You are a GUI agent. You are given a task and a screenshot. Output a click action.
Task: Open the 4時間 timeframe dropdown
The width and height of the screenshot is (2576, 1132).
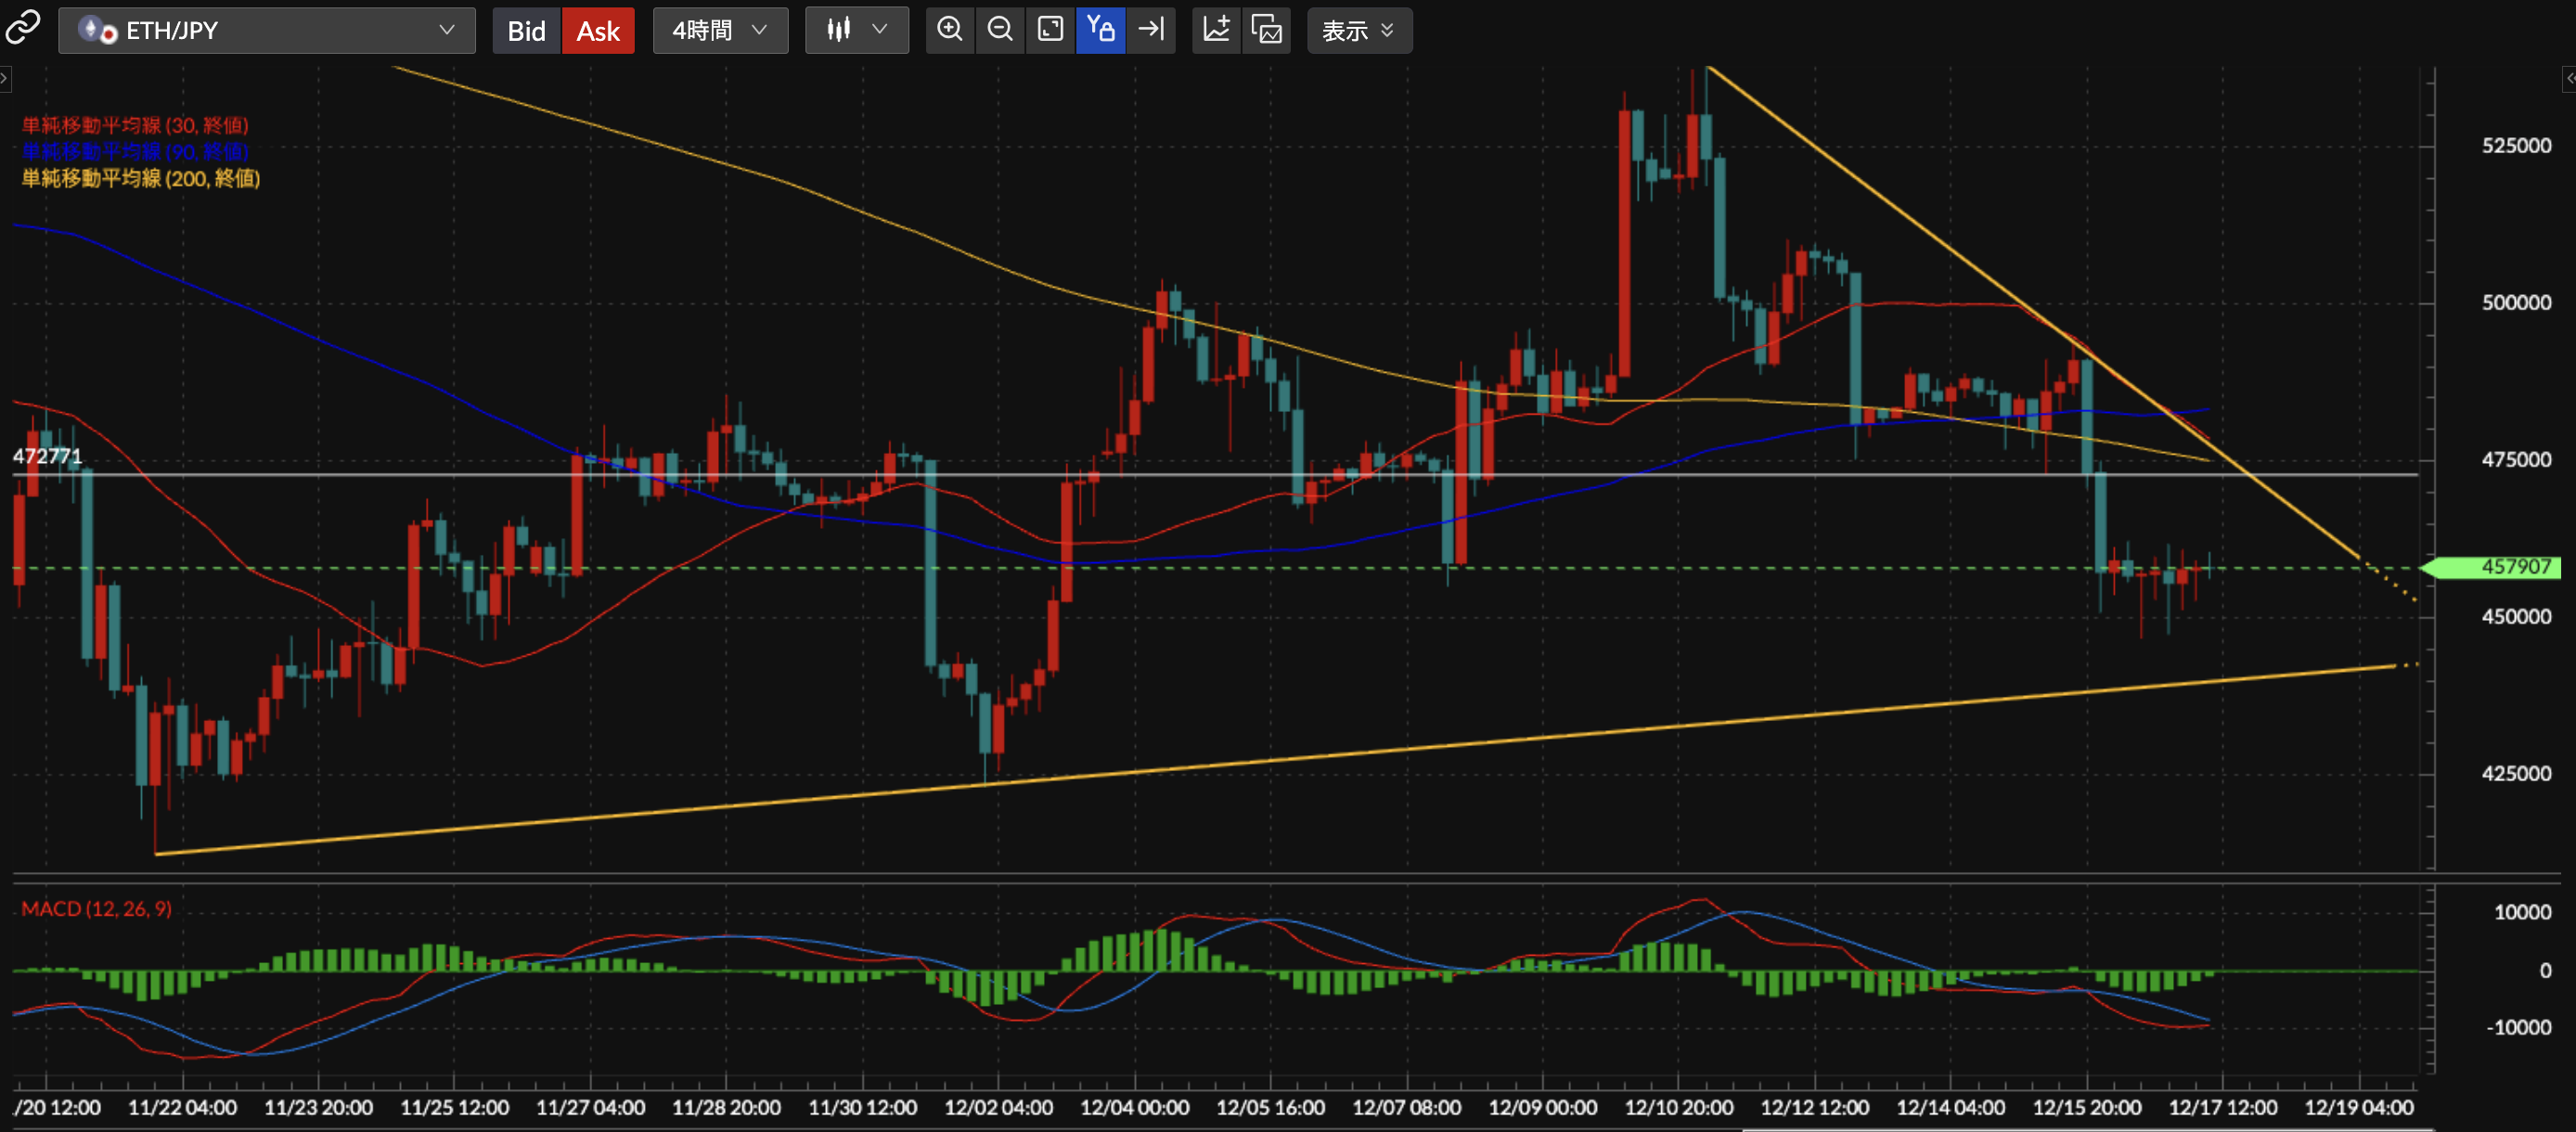(719, 31)
